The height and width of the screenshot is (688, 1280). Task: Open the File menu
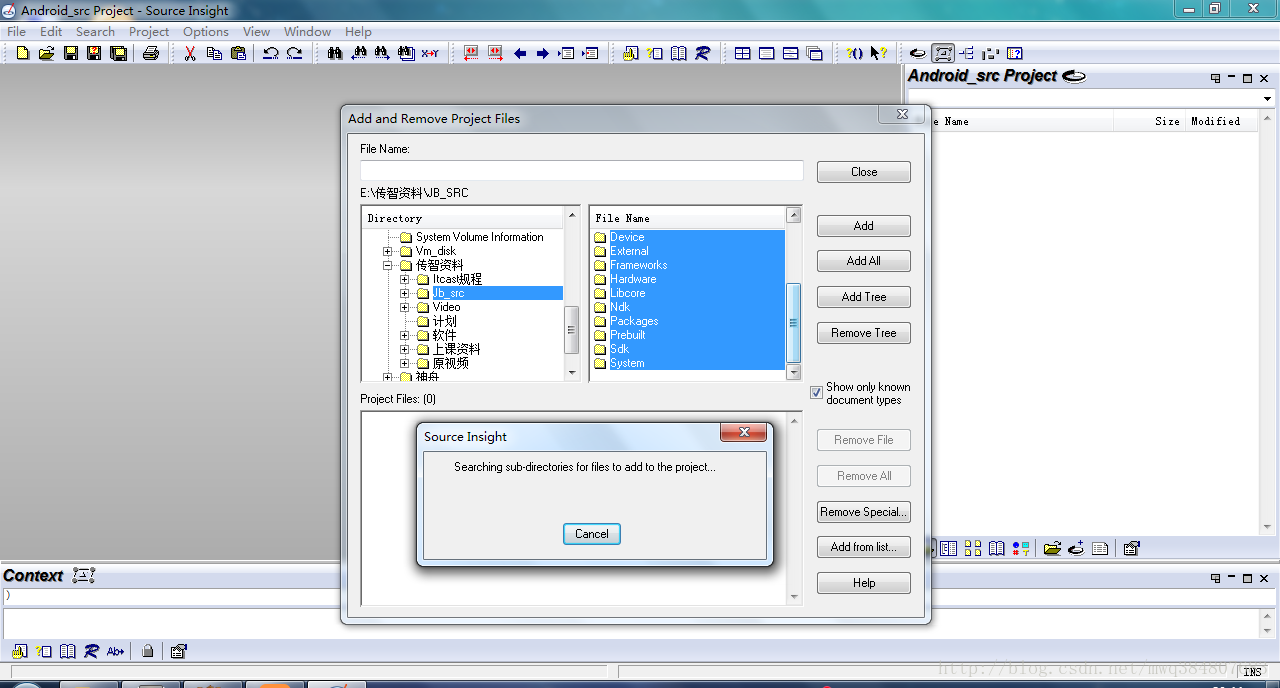pos(17,31)
